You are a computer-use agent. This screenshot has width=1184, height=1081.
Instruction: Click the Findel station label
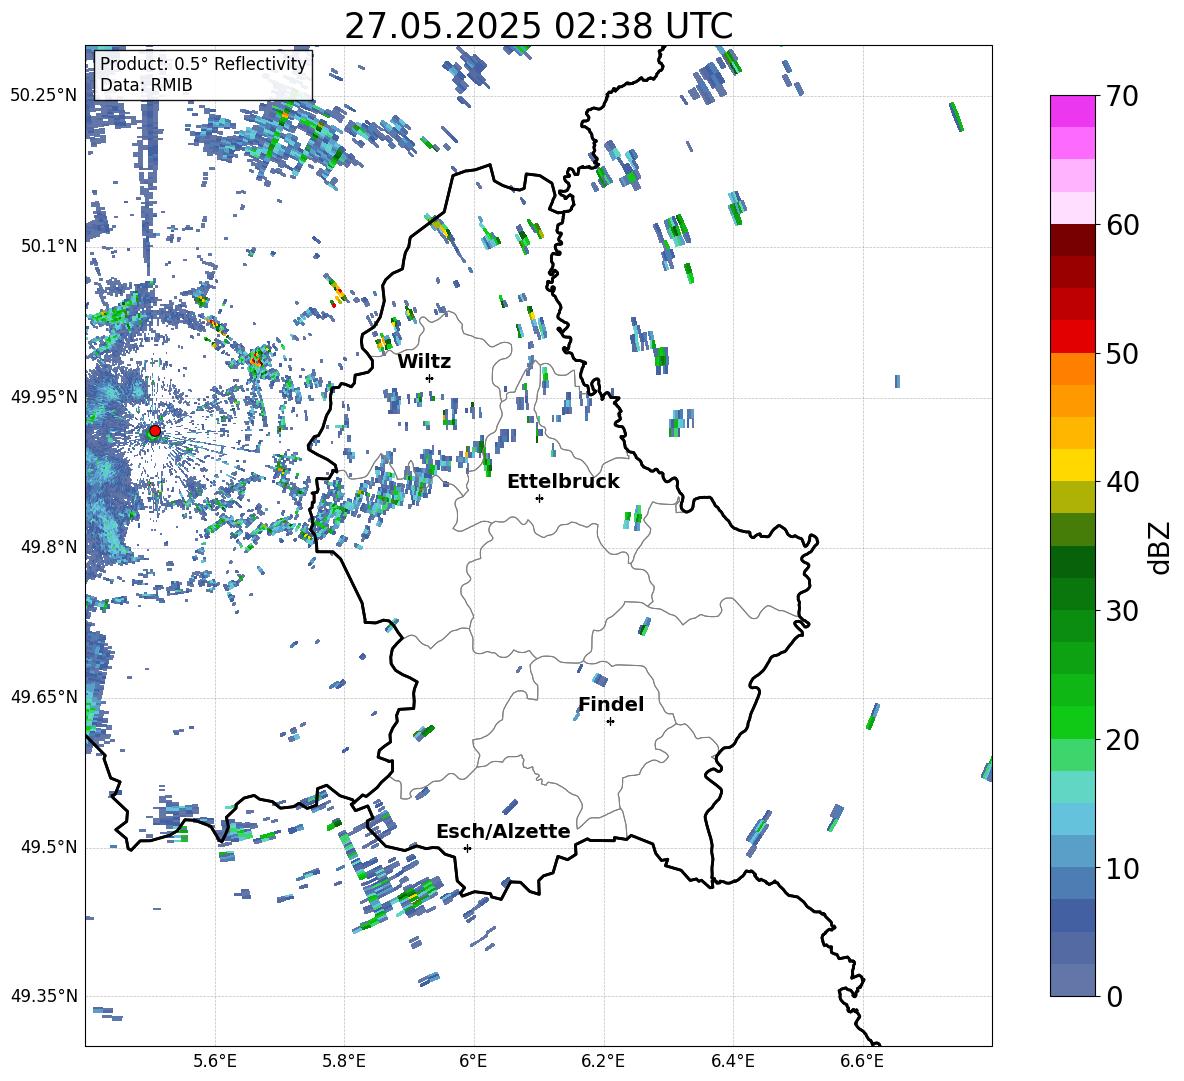pos(611,704)
